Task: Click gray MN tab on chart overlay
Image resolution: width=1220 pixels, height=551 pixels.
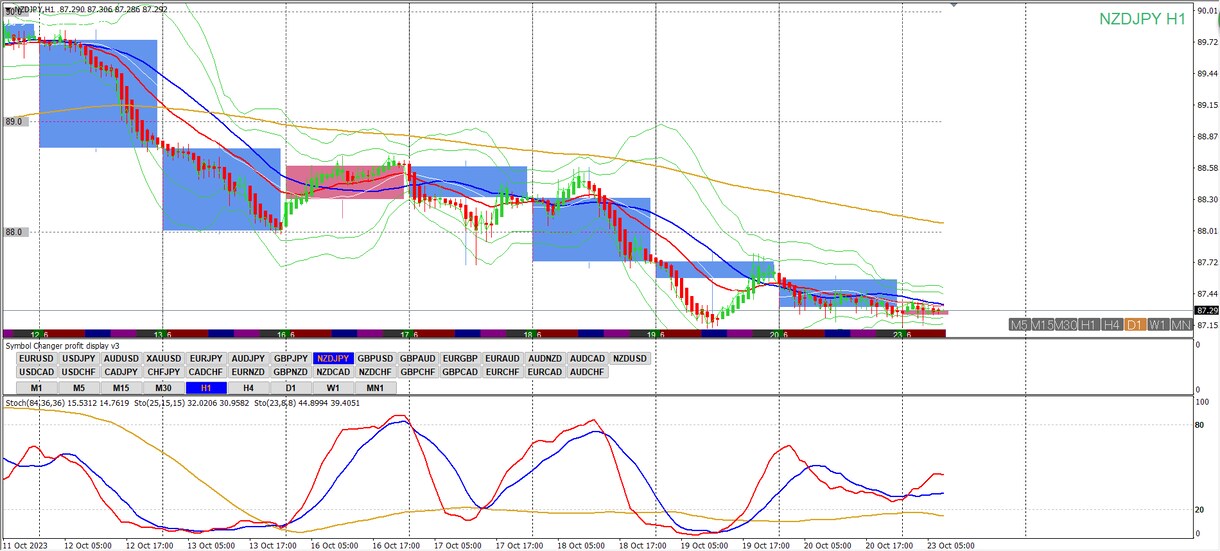Action: tap(1181, 325)
